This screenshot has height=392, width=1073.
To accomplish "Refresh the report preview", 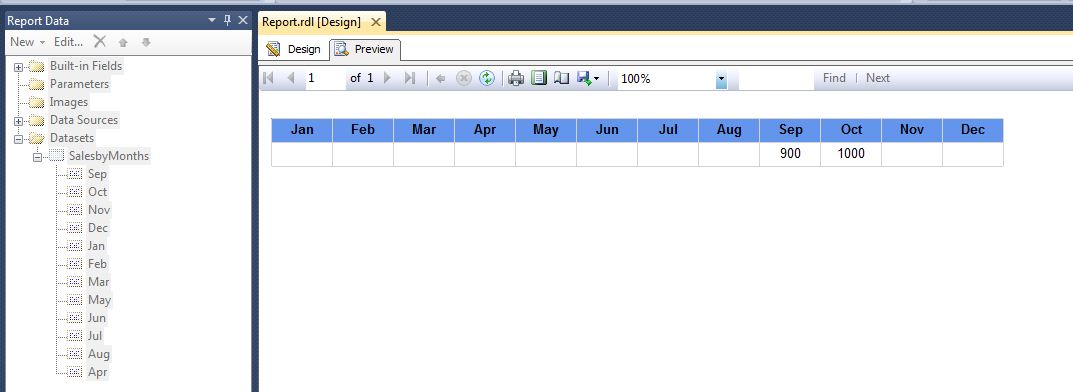I will 487,79.
